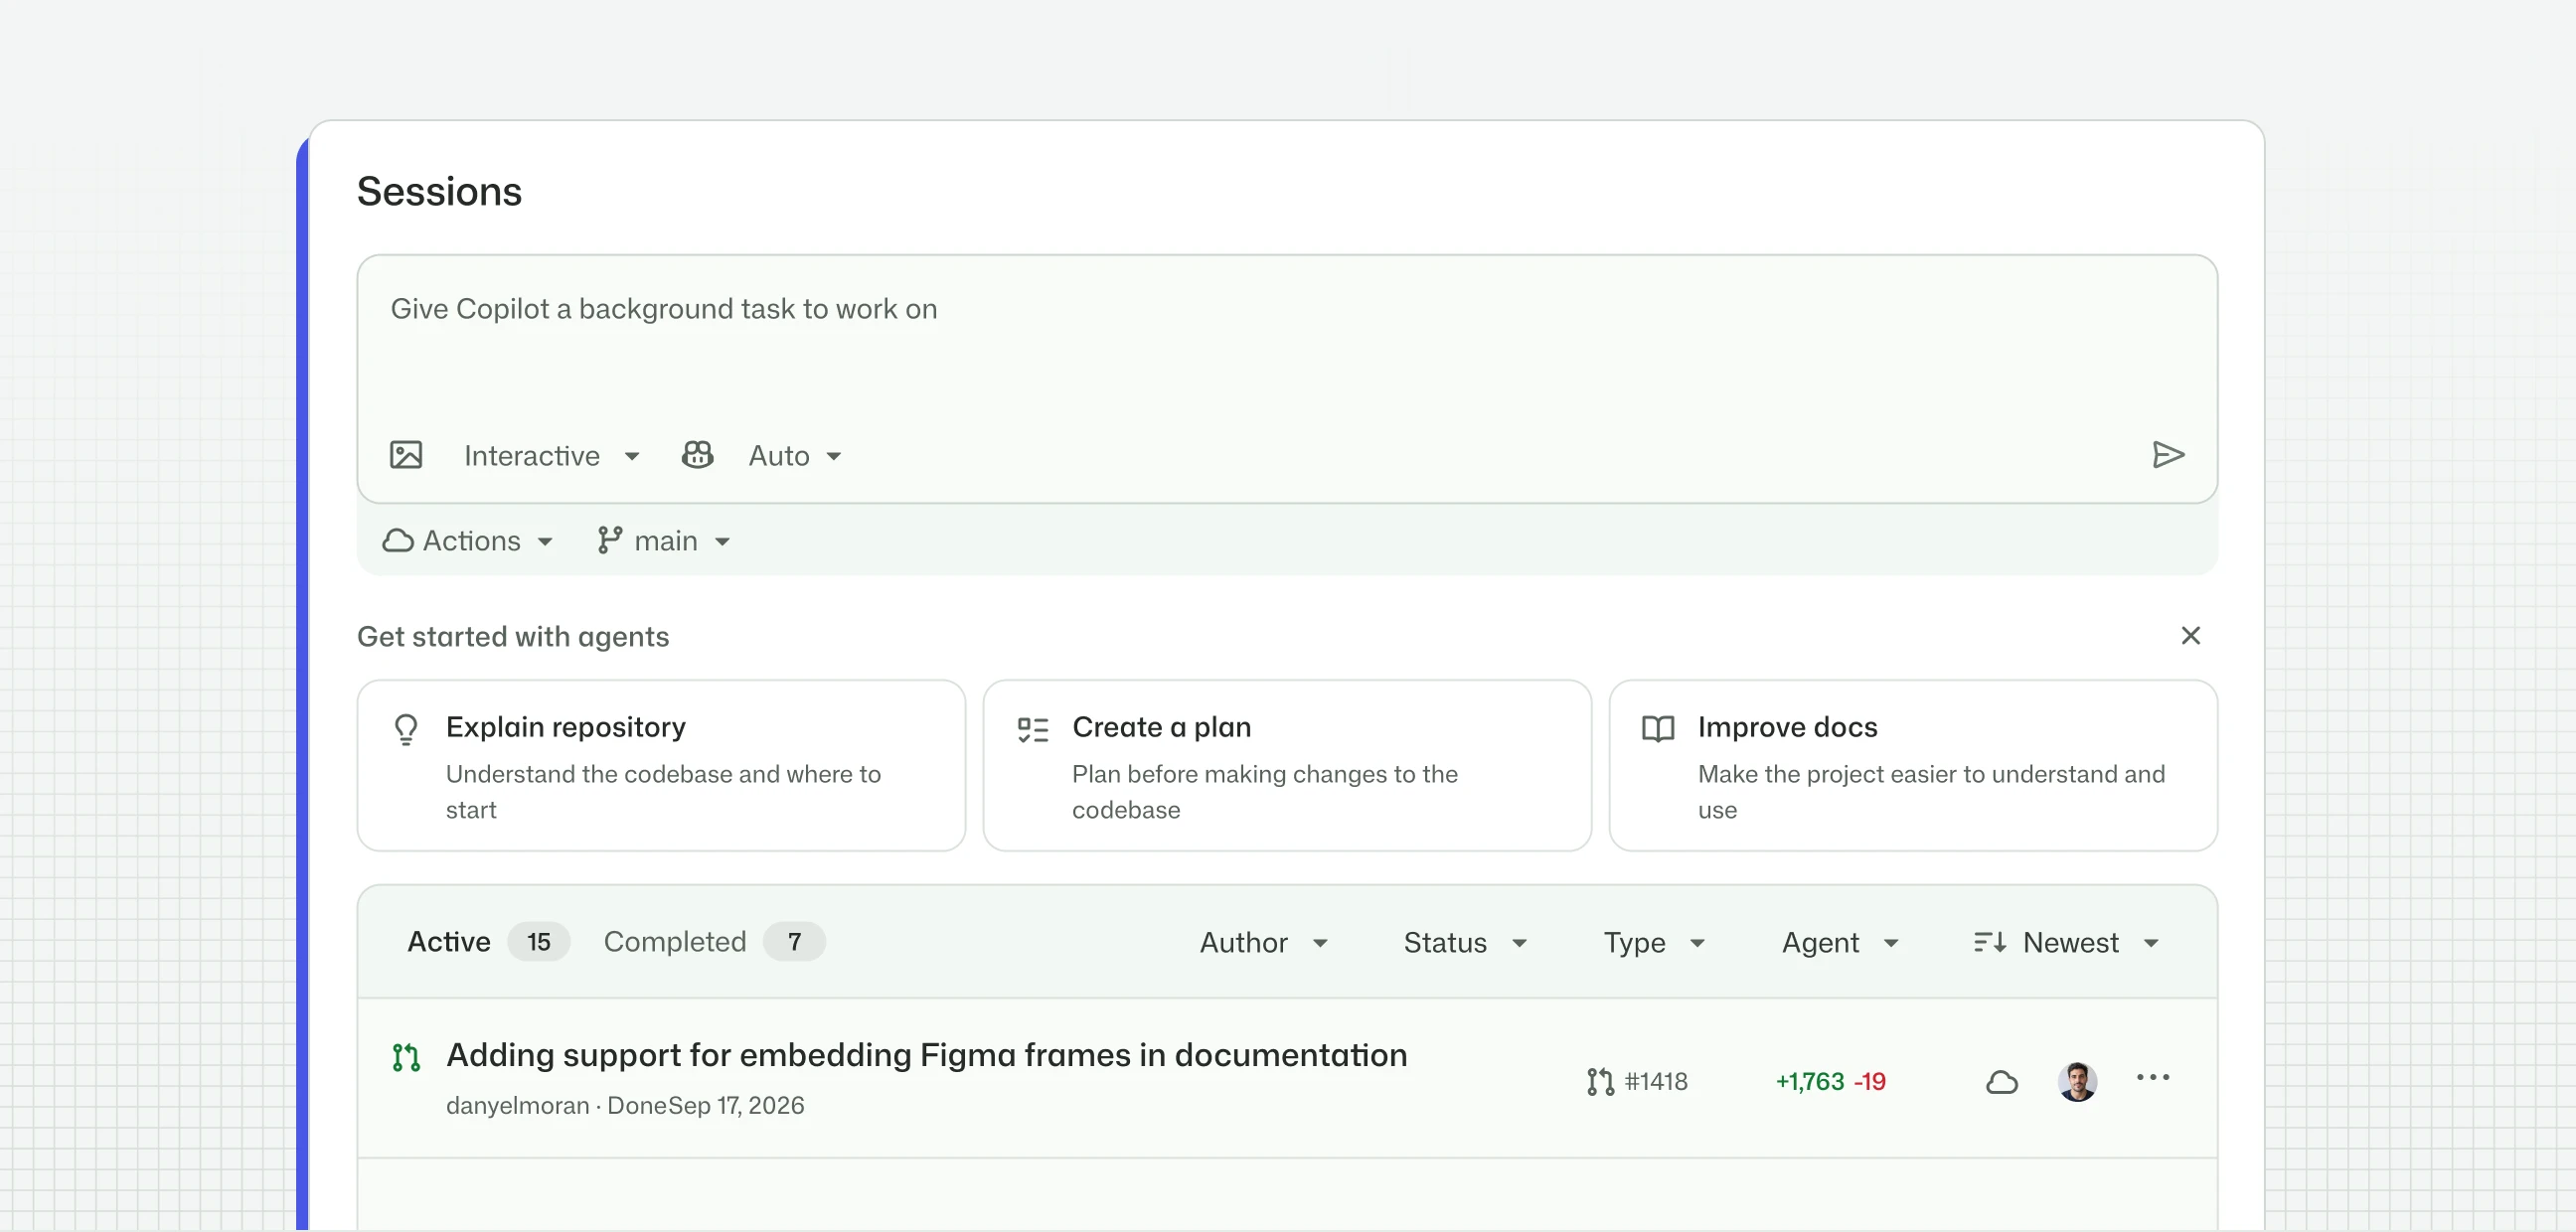Click the Get started with agents label
This screenshot has width=2576, height=1232.
pos(513,637)
